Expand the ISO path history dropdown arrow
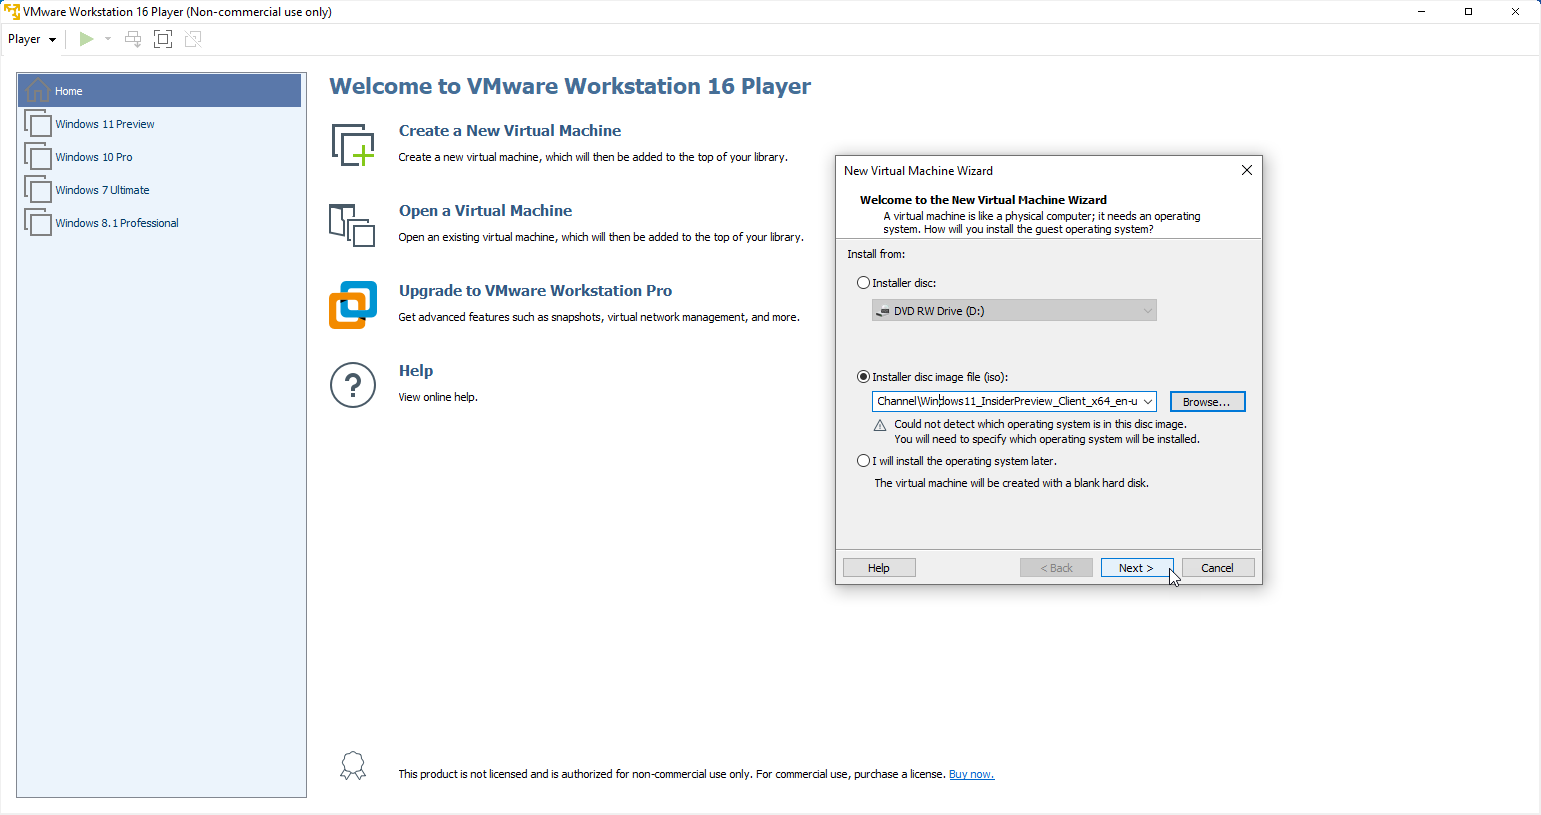Screen dimensions: 1541x815 point(1148,401)
